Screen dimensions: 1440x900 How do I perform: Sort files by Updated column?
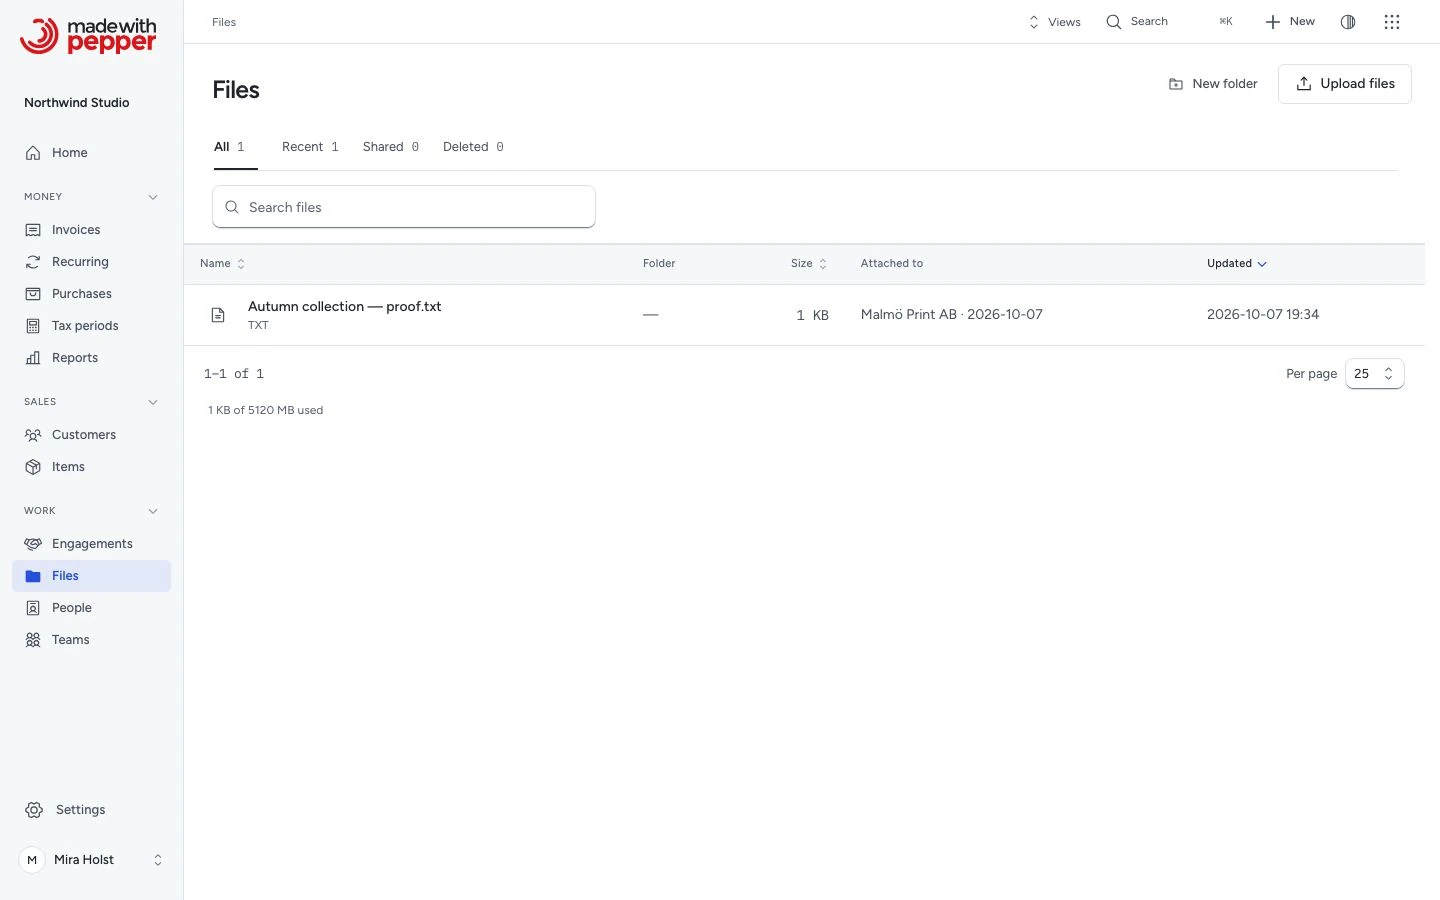point(1237,264)
